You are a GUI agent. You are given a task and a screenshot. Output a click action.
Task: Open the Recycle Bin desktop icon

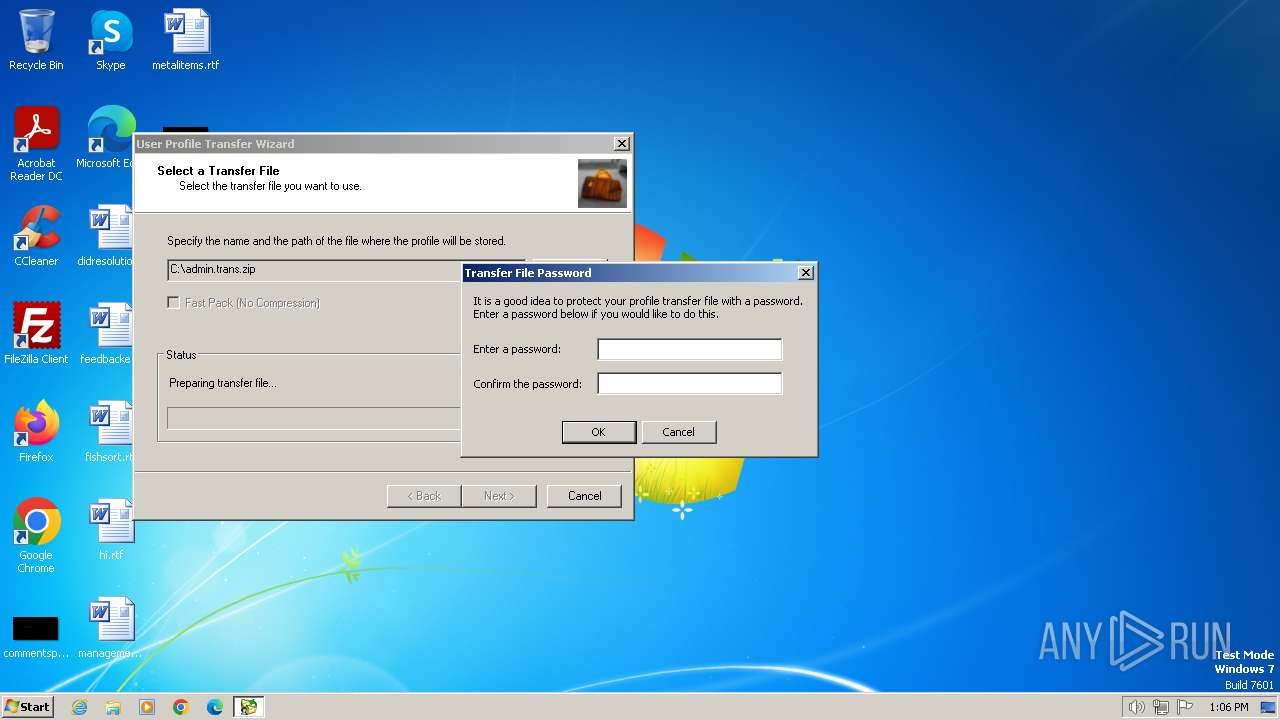pos(36,40)
